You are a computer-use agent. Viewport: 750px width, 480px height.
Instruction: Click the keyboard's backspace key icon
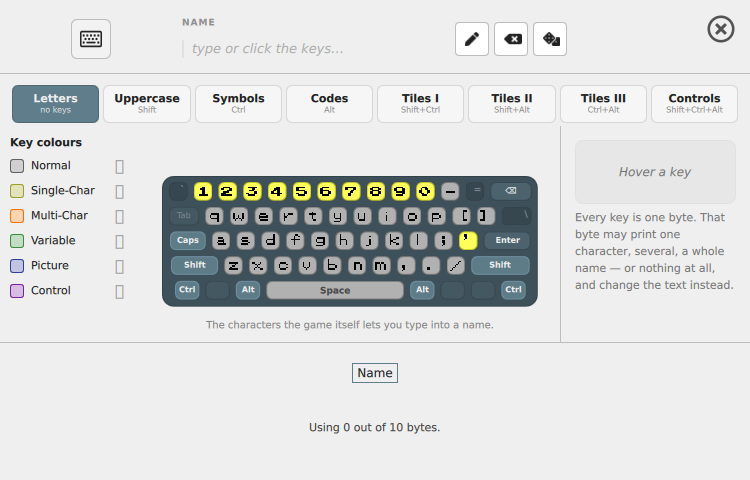point(511,191)
